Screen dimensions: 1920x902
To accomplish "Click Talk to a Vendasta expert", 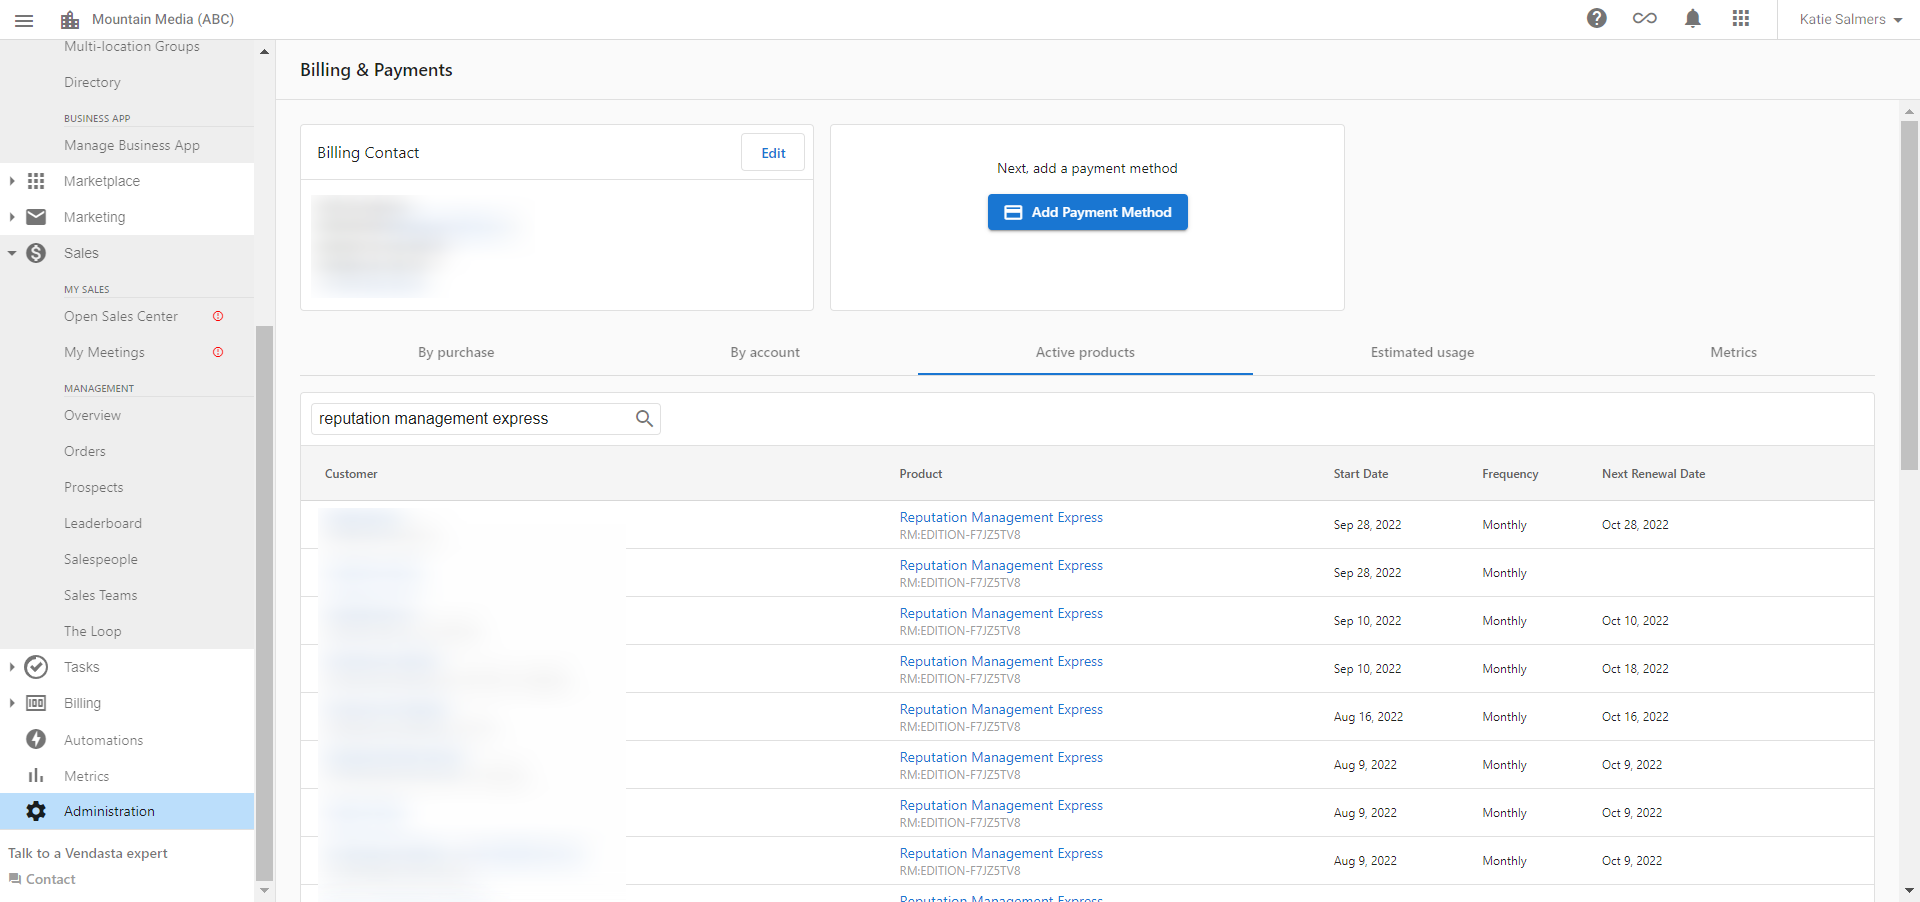I will point(88,853).
